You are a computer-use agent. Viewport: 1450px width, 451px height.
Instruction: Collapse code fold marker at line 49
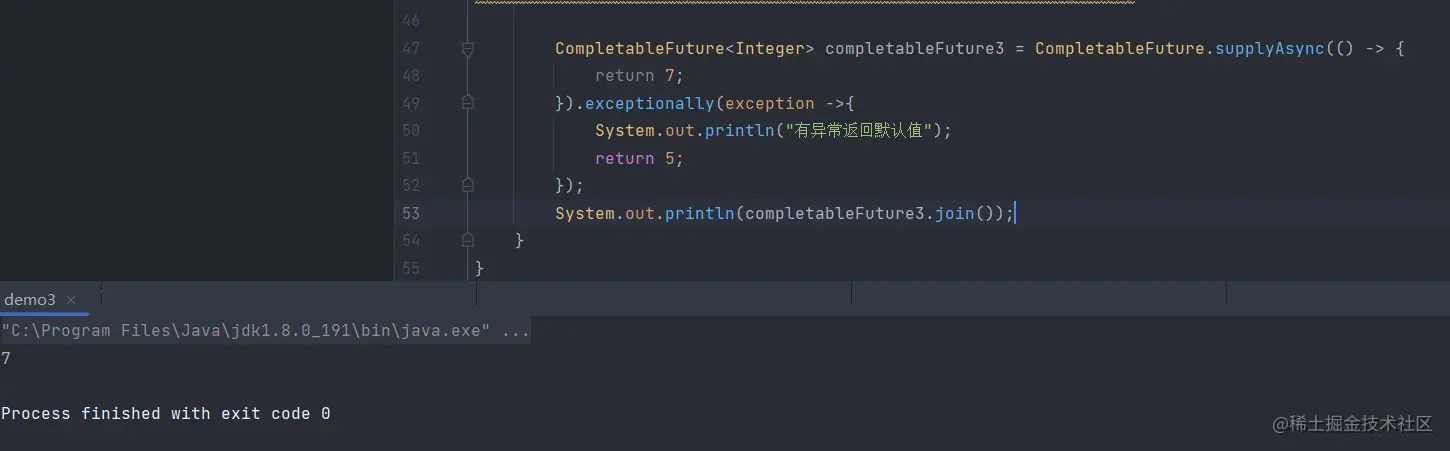coord(467,103)
